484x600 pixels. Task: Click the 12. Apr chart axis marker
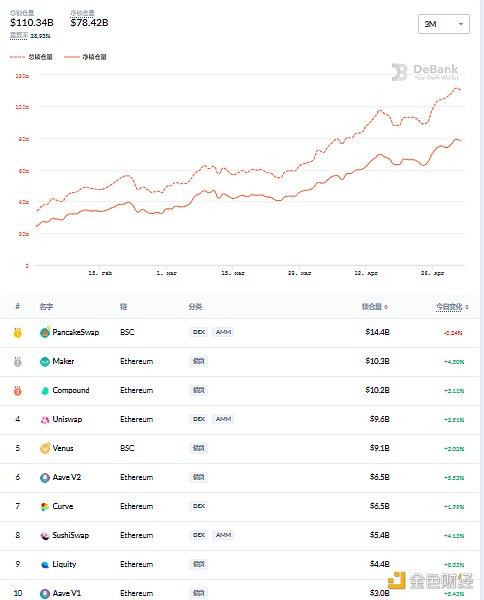coord(366,273)
